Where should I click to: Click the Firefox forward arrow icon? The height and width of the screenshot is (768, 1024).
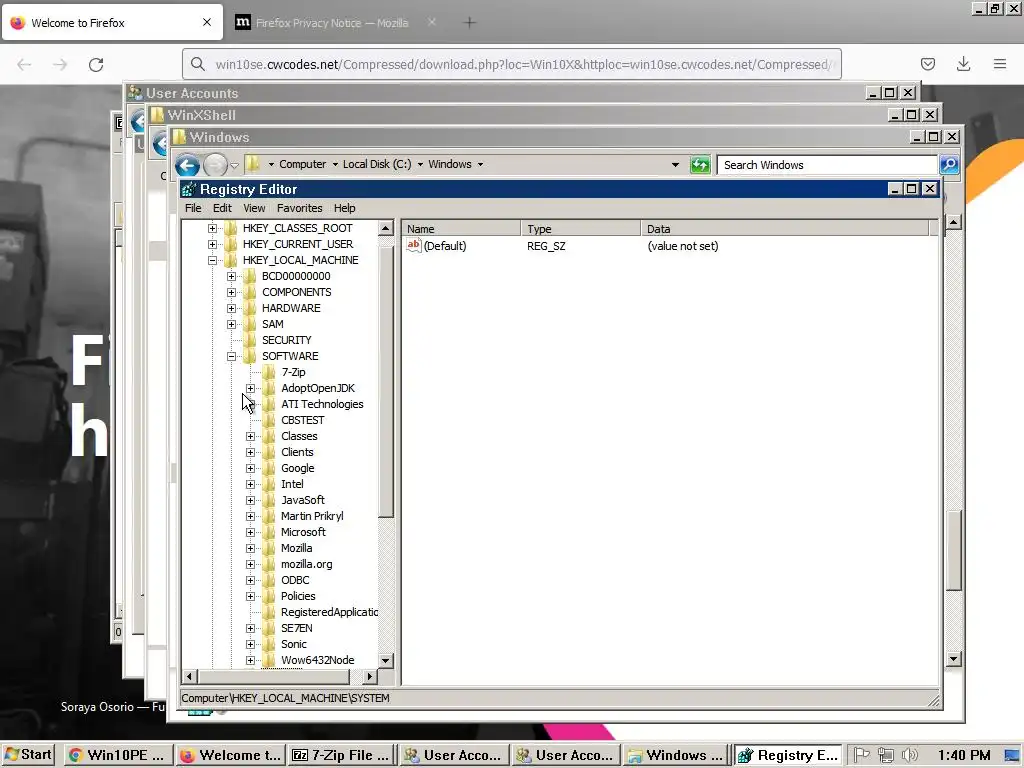pyautogui.click(x=60, y=65)
